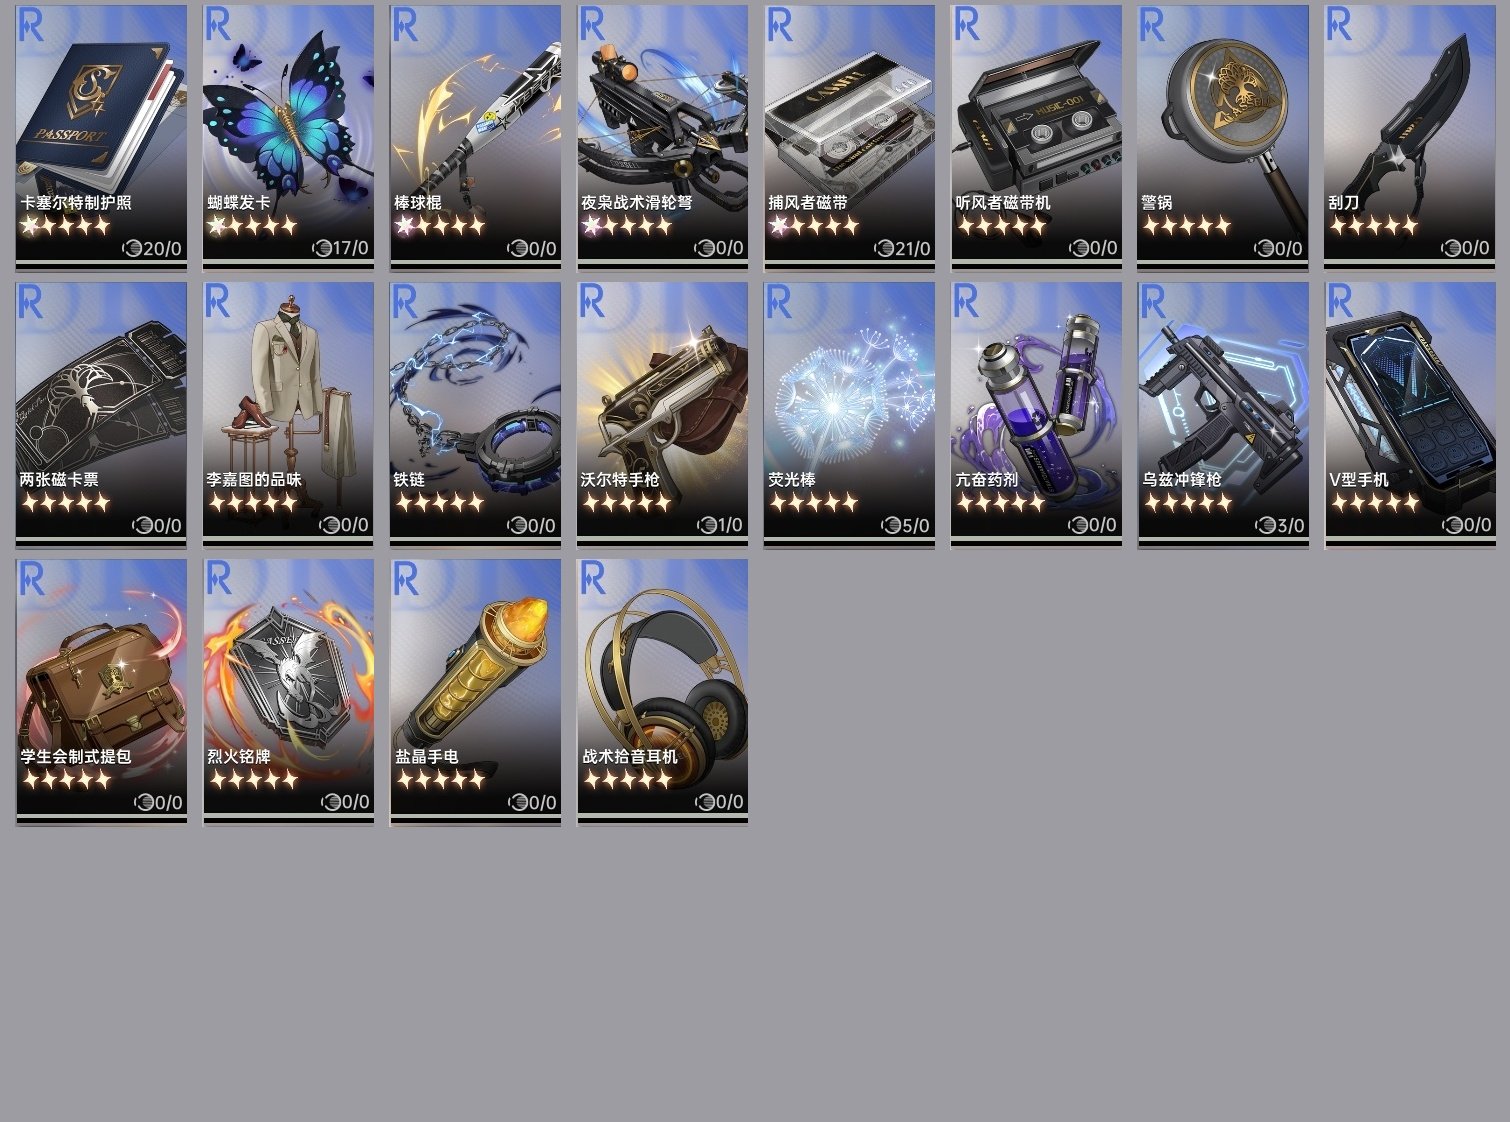1510x1122 pixels.
Task: Choose the 盐晶手电 flashlight card
Action: pos(475,691)
